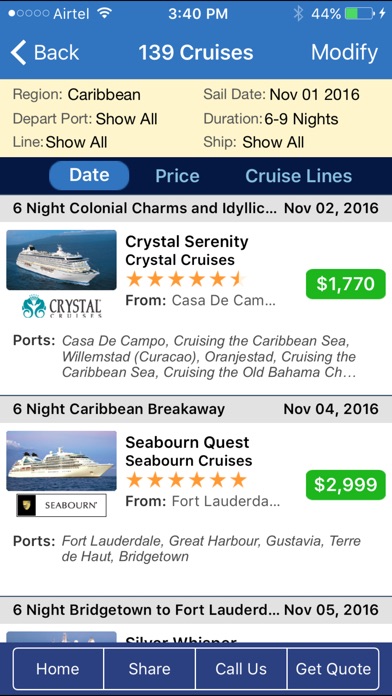Sort results by Date
Viewport: 392px width, 696px height.
click(x=89, y=175)
